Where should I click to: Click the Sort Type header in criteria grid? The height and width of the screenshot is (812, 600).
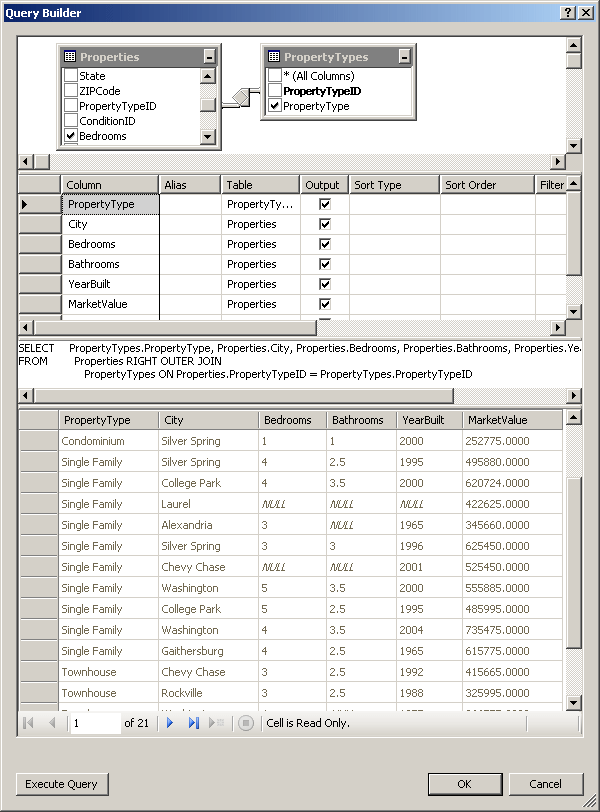(x=394, y=185)
